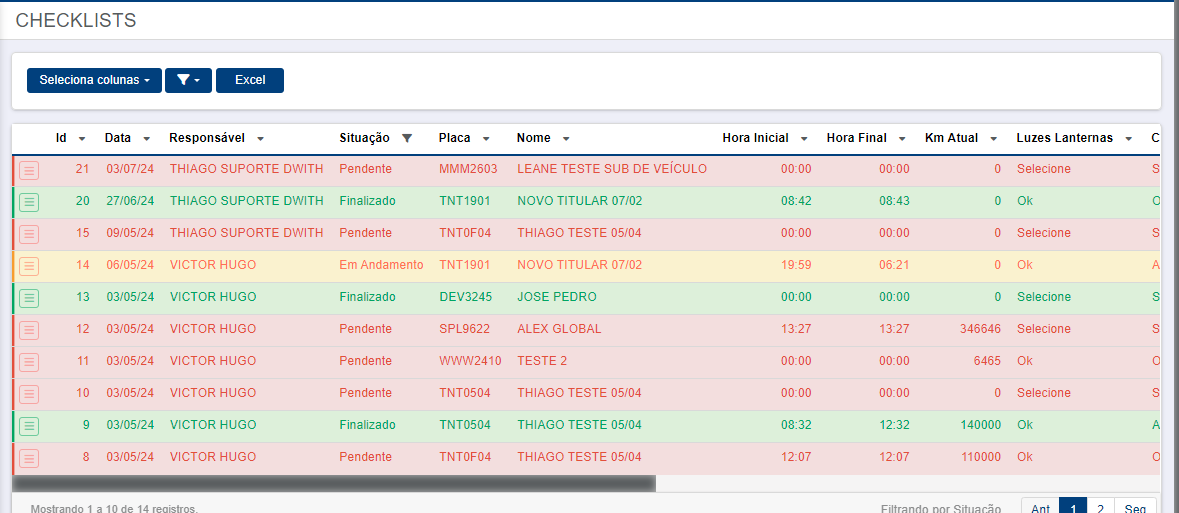Click the Em Andamento status cell
This screenshot has height=513, width=1179.
[x=381, y=265]
